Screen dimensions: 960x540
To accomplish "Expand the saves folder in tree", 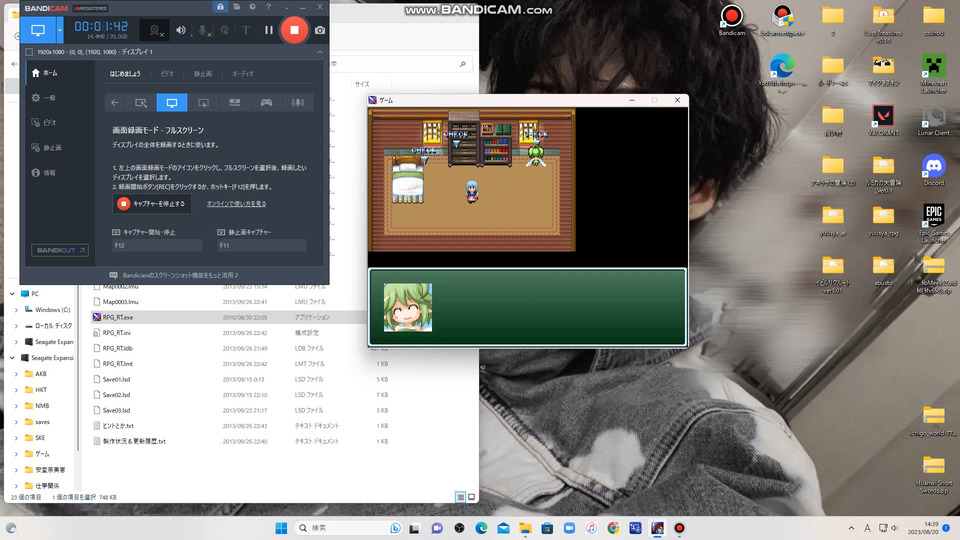I will point(17,422).
